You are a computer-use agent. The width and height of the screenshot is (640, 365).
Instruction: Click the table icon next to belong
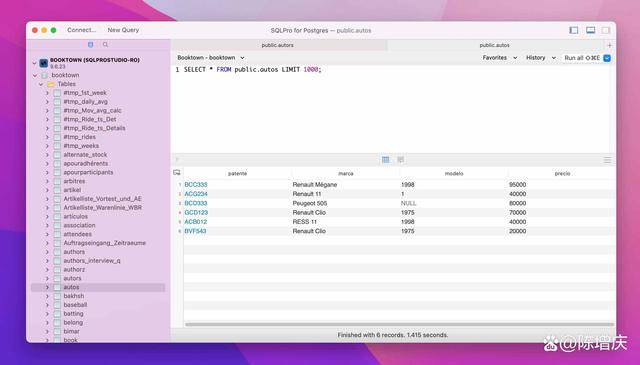coord(57,323)
